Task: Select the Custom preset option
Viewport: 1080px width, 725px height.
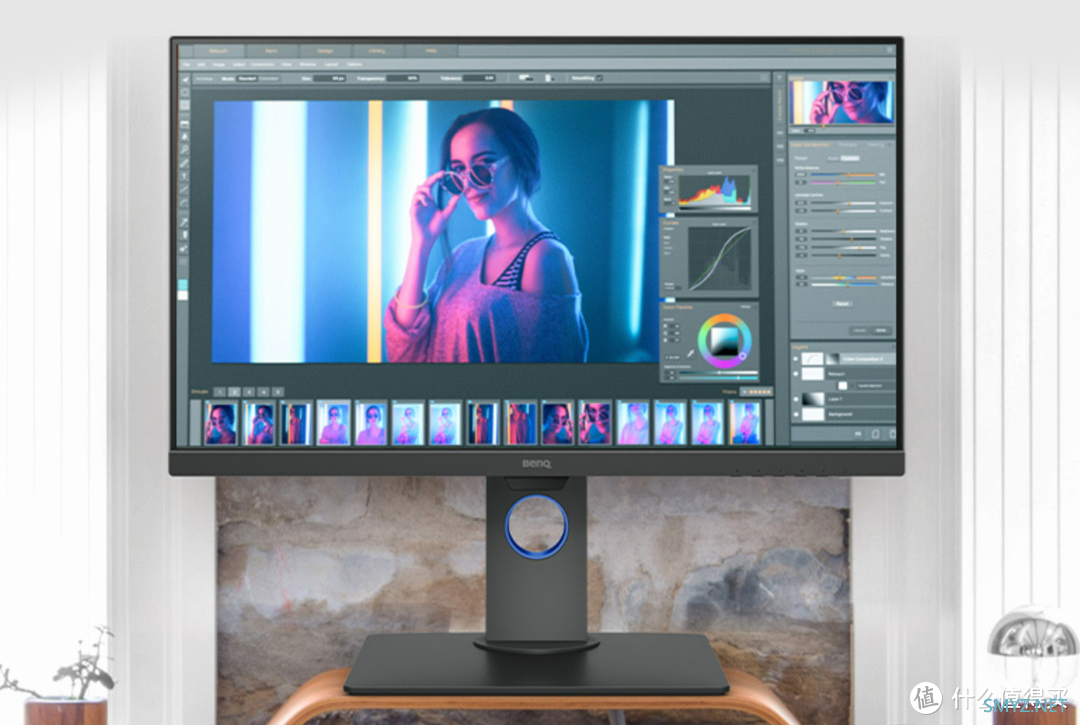Action: (x=851, y=158)
